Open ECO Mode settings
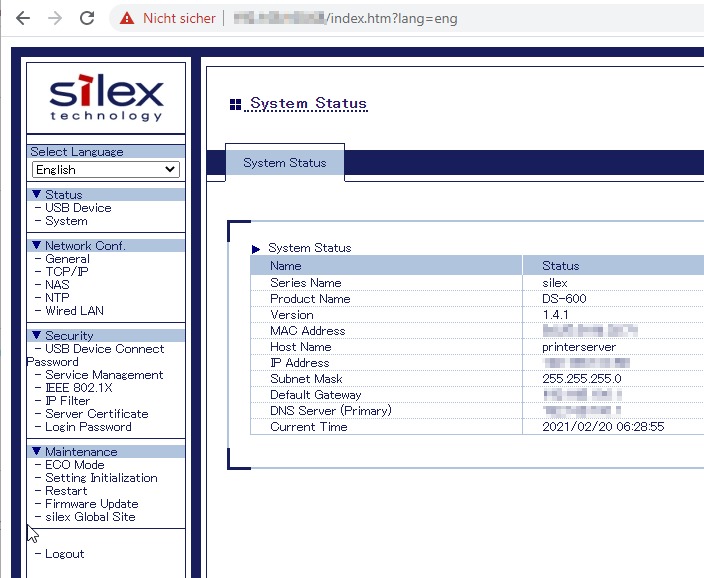Viewport: 704px width, 578px height. pyautogui.click(x=75, y=465)
